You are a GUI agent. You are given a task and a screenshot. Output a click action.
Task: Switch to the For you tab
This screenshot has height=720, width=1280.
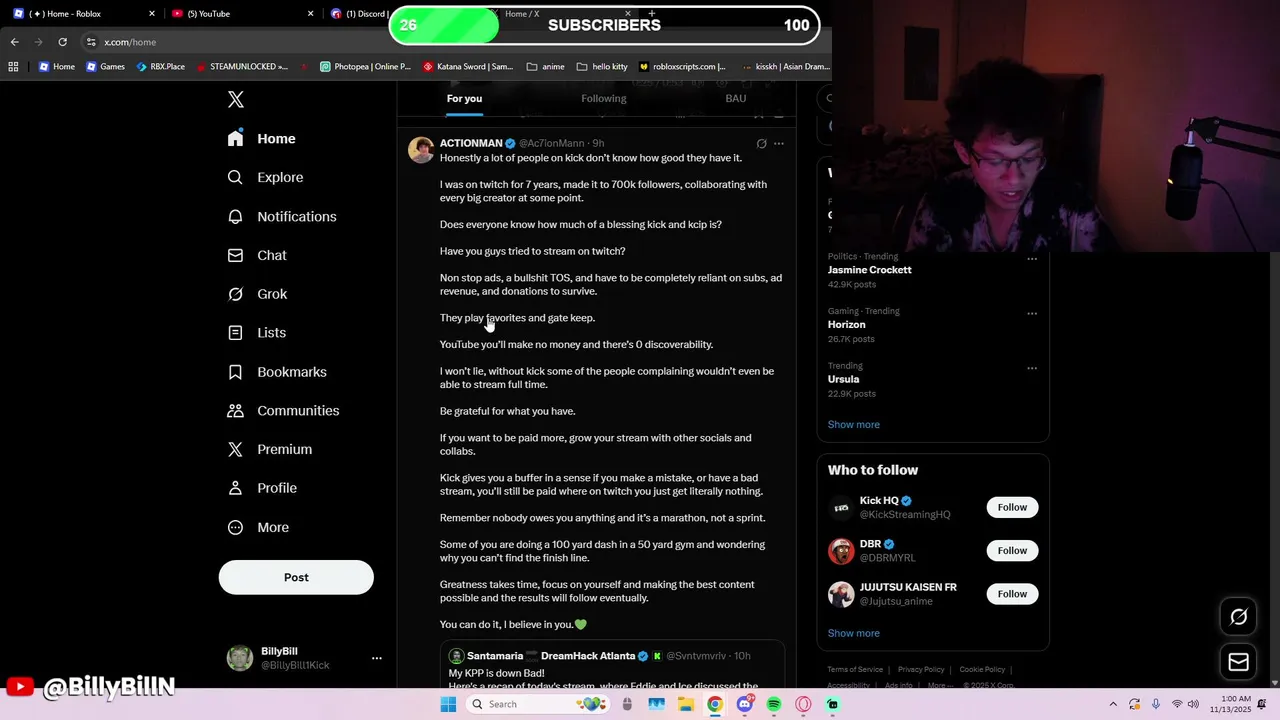pyautogui.click(x=464, y=98)
